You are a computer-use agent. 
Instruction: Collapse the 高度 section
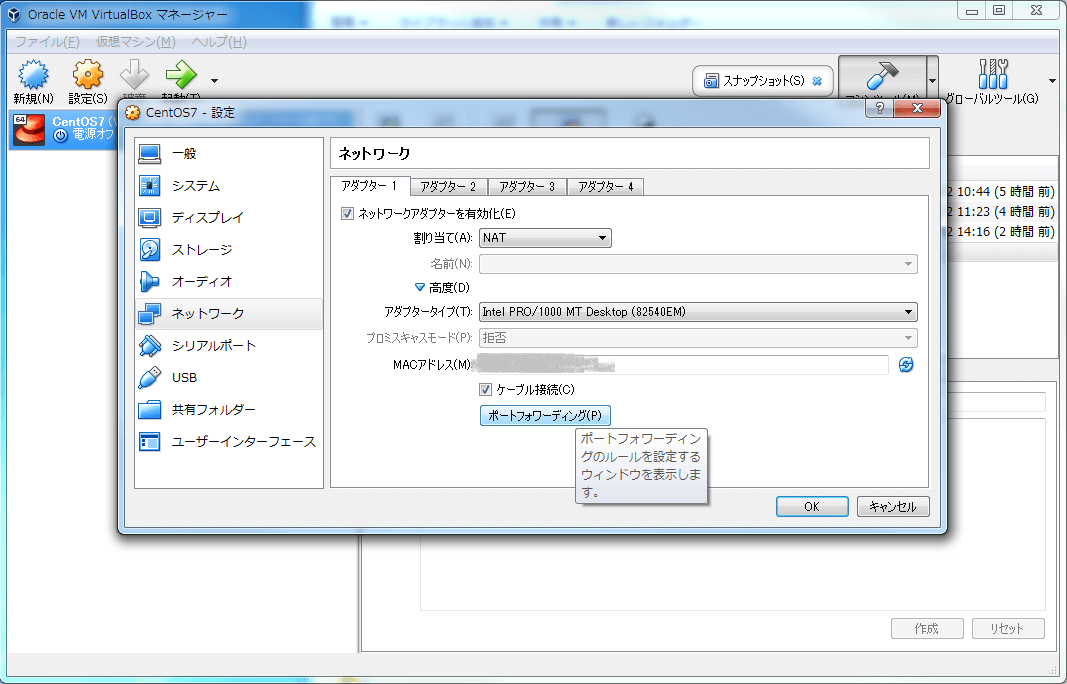450,287
